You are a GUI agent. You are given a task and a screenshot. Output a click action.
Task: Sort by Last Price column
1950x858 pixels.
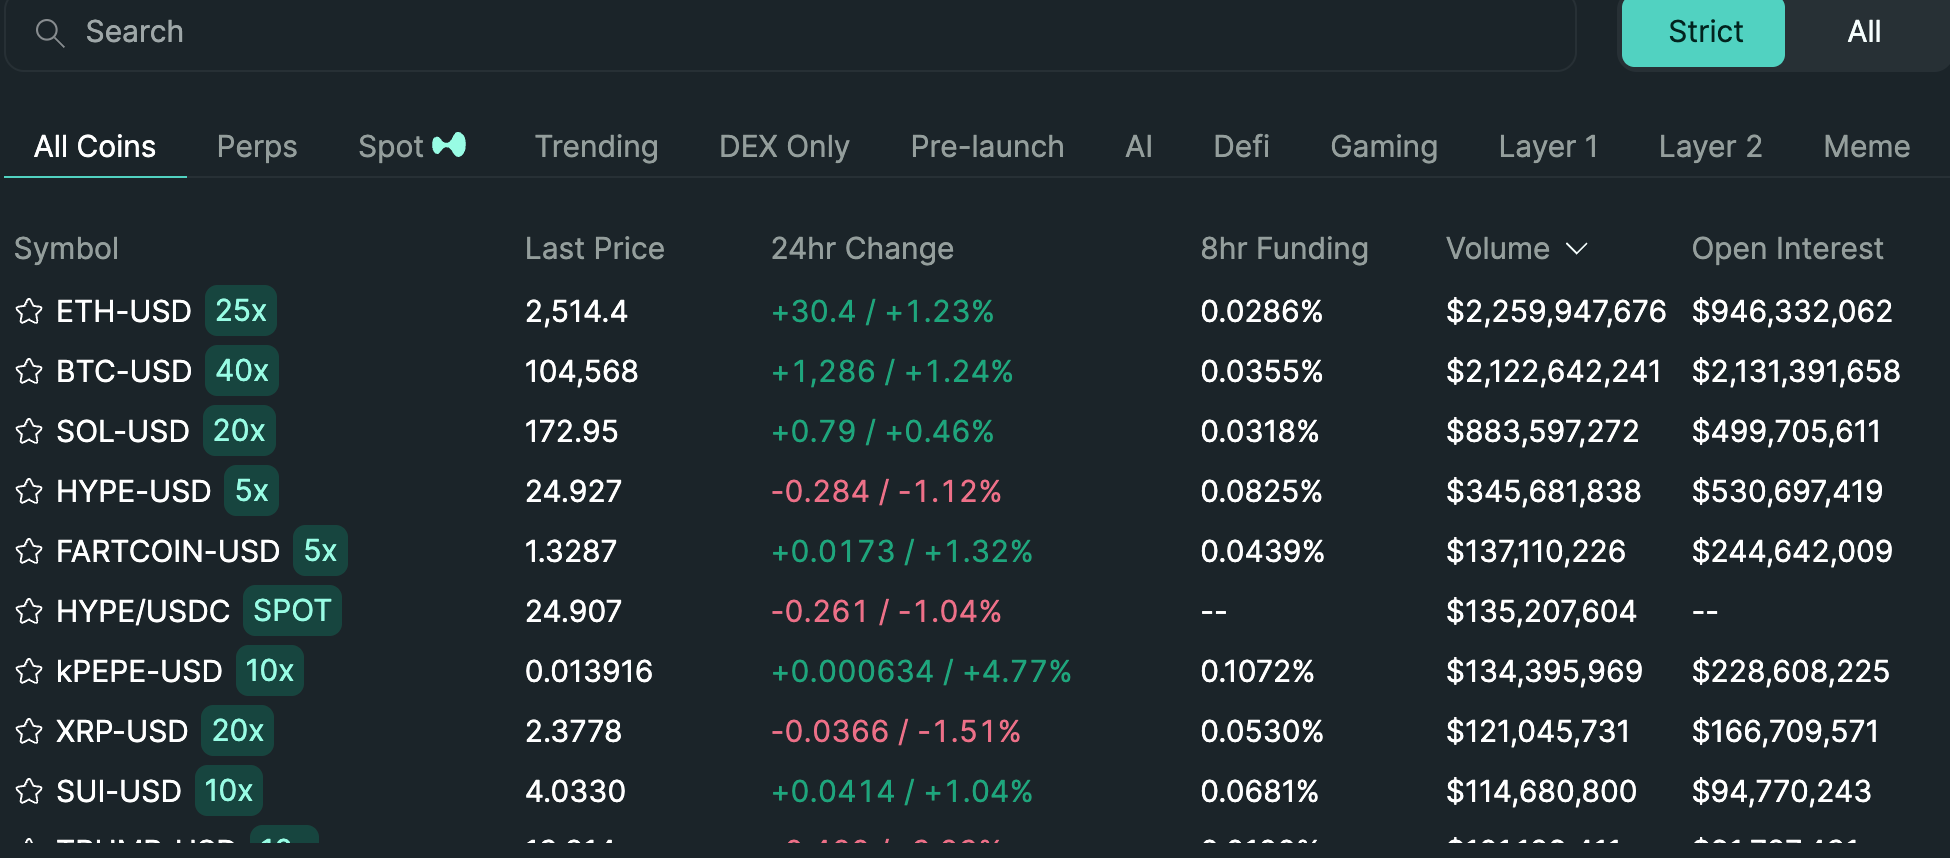point(595,248)
